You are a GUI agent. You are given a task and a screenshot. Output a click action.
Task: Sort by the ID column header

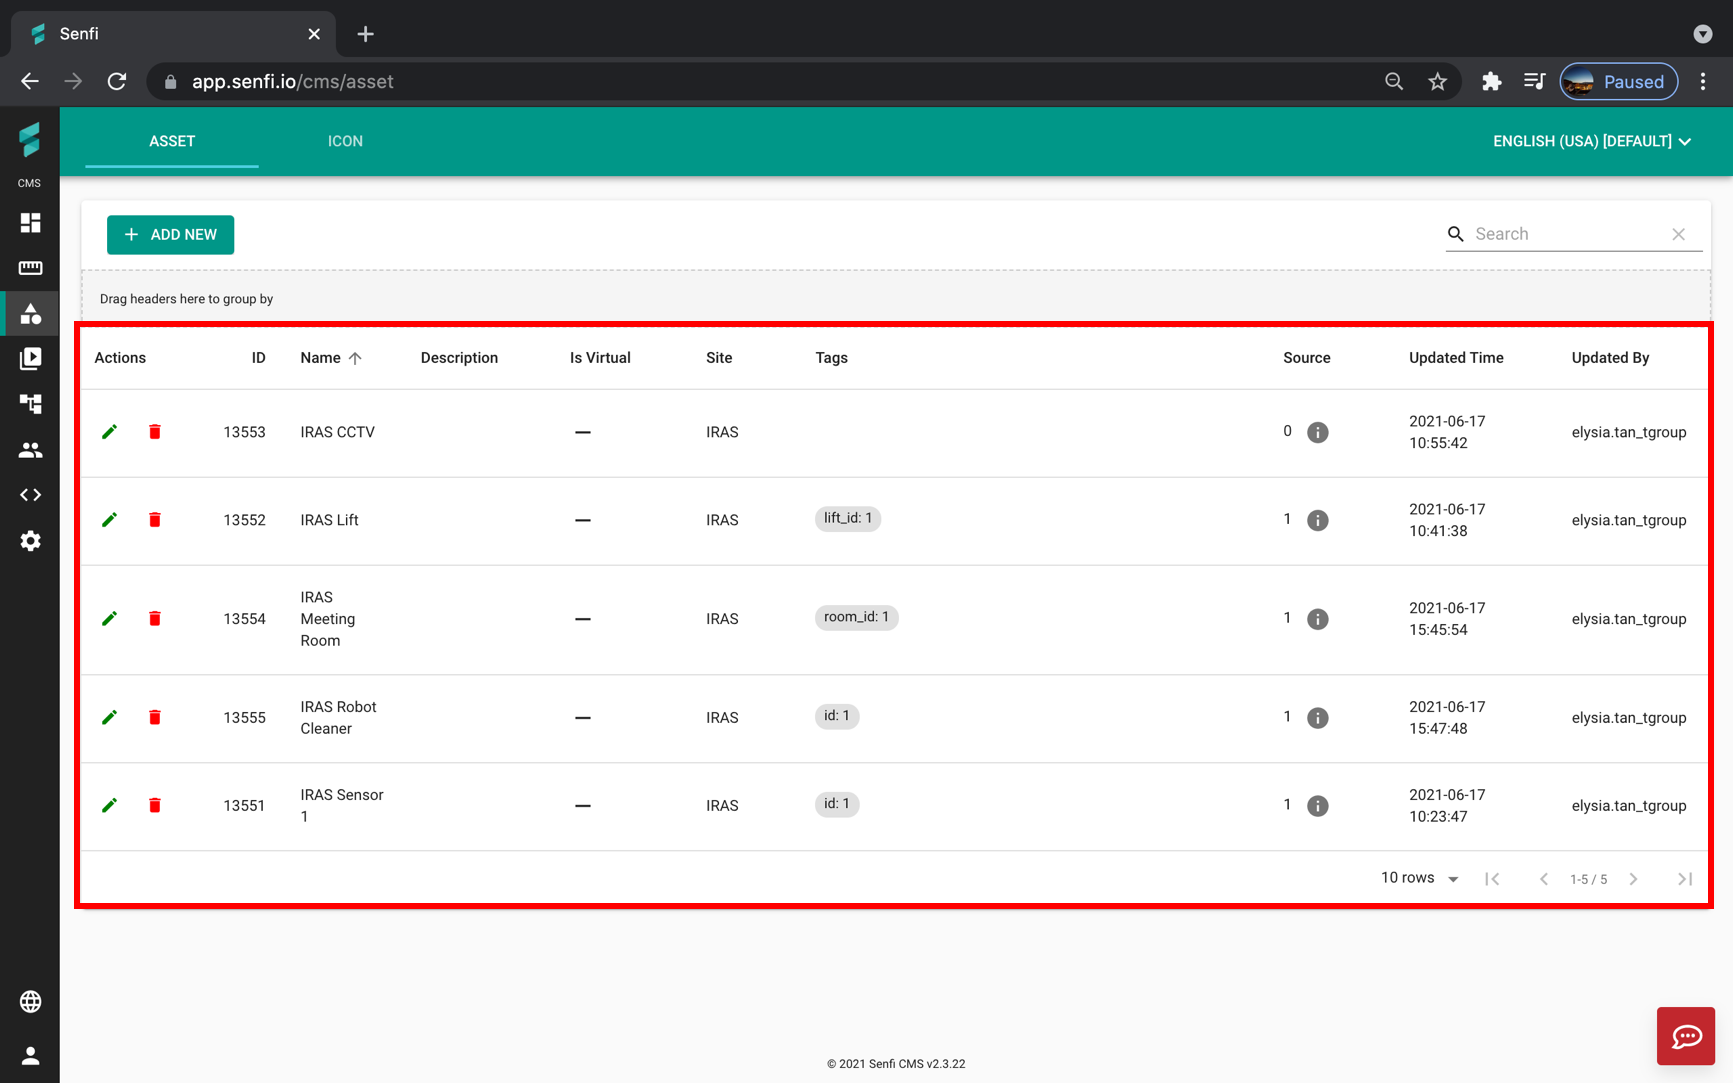pos(258,358)
